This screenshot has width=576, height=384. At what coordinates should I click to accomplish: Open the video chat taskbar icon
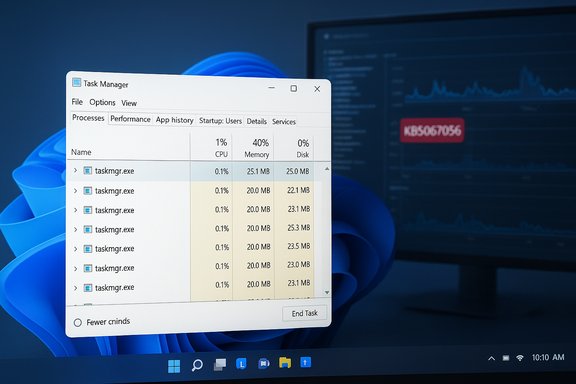pos(263,363)
